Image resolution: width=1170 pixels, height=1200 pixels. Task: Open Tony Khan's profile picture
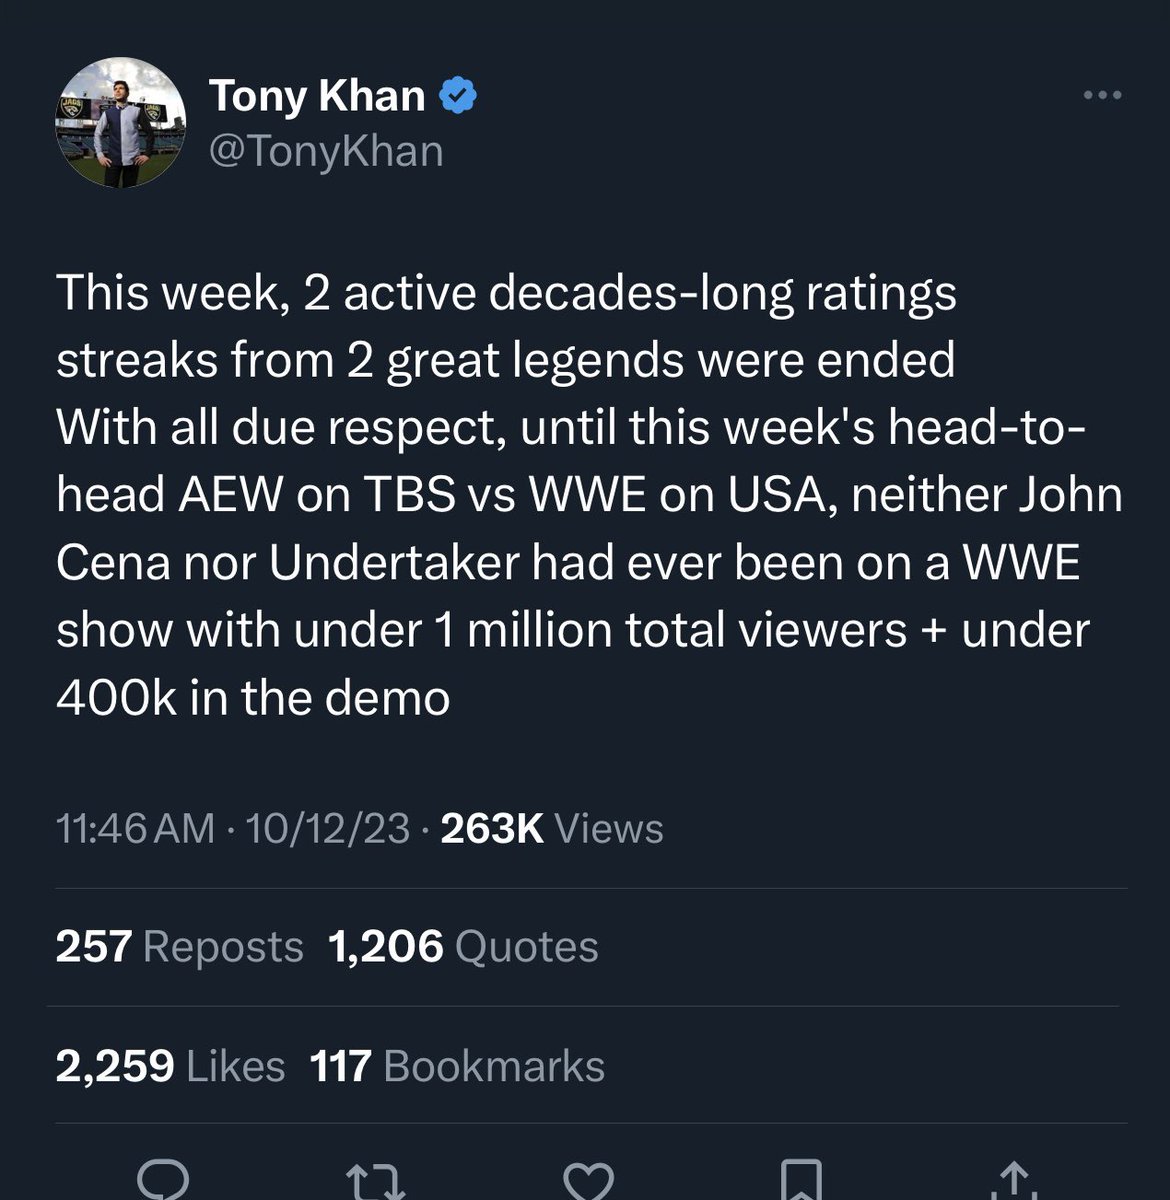coord(120,122)
